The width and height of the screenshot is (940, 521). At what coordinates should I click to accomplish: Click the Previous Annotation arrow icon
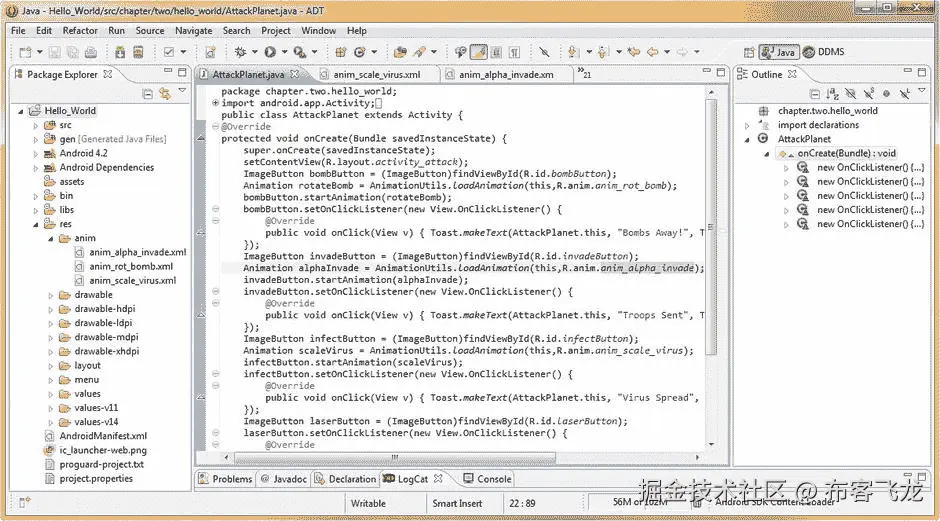603,52
